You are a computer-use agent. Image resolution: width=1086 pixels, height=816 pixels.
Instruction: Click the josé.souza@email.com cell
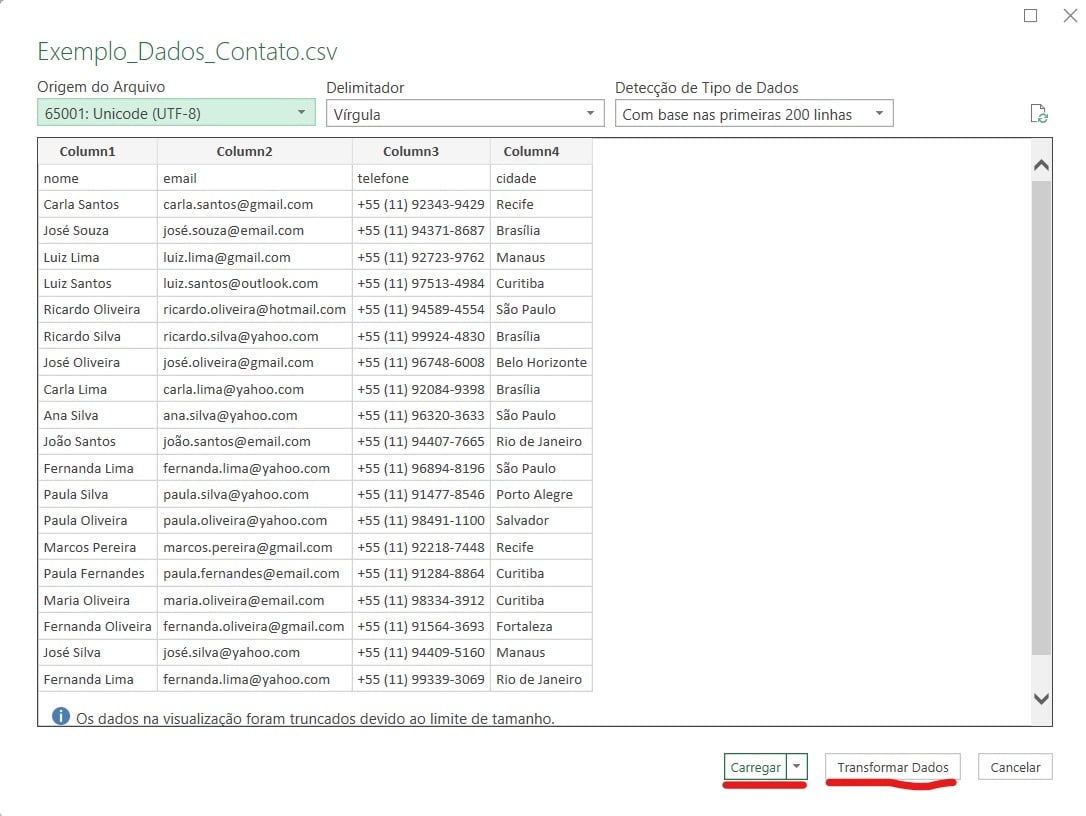click(255, 231)
